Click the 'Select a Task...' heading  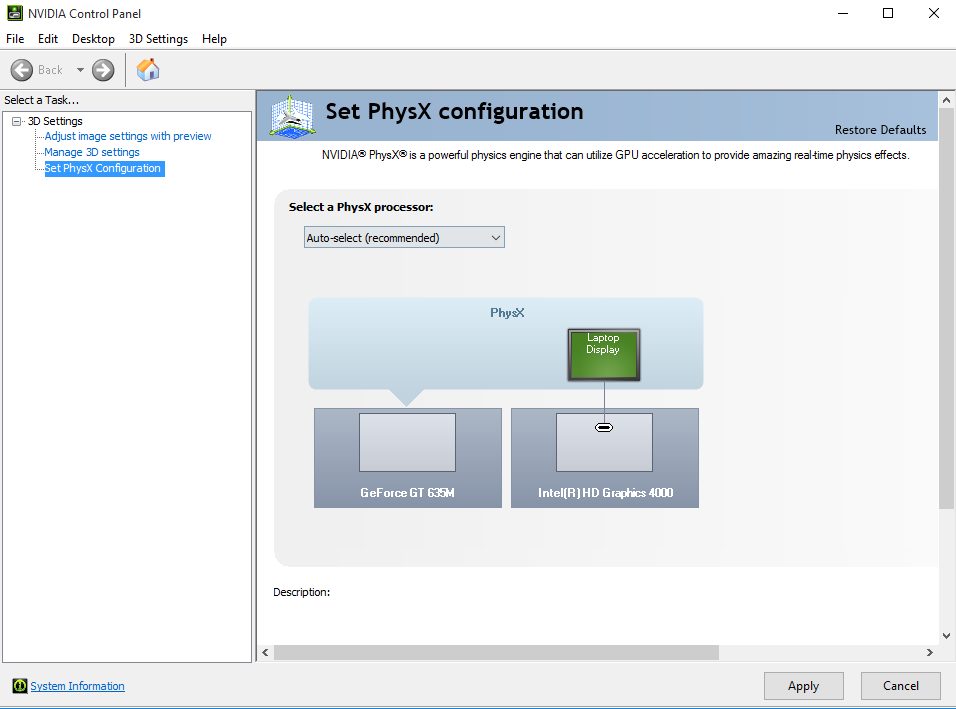pyautogui.click(x=41, y=100)
